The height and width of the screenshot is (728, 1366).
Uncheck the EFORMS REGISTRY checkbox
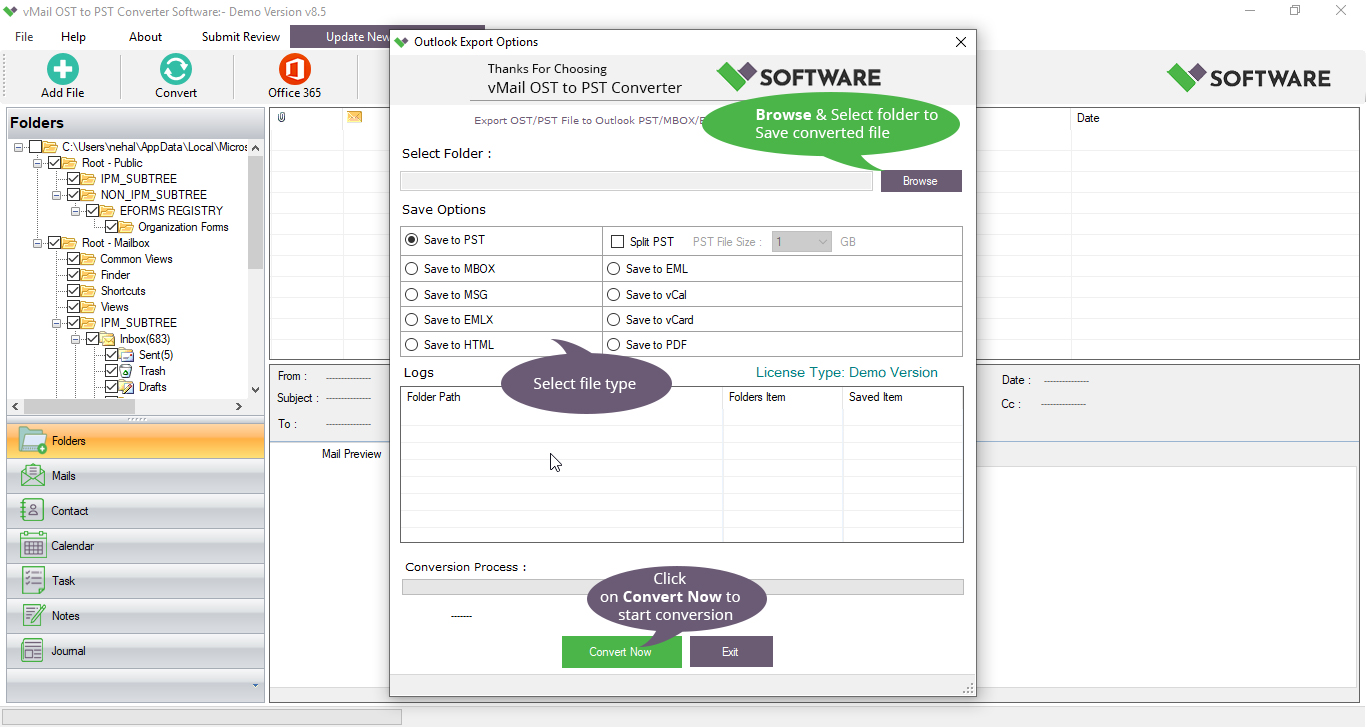tap(93, 211)
